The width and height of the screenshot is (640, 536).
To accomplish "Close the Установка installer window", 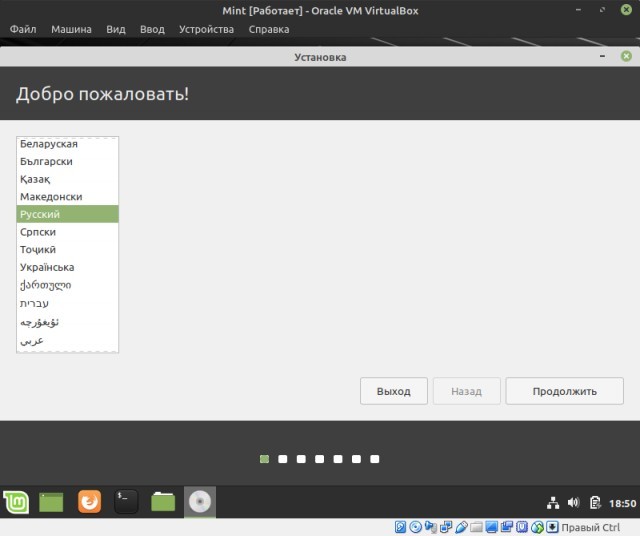I will pos(626,56).
